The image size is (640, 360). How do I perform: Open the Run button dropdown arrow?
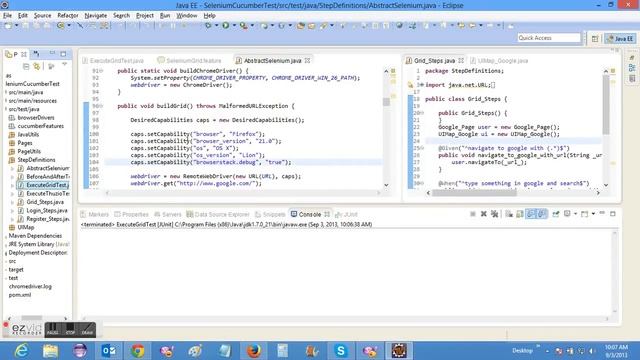234,26
